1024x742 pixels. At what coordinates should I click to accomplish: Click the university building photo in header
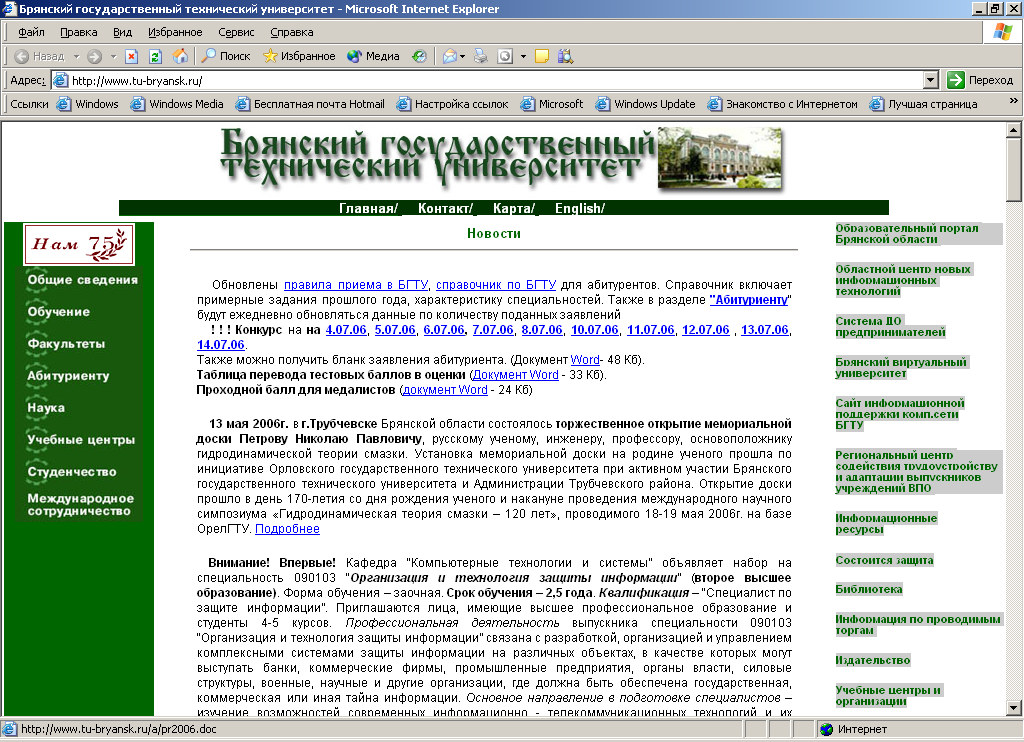point(720,159)
